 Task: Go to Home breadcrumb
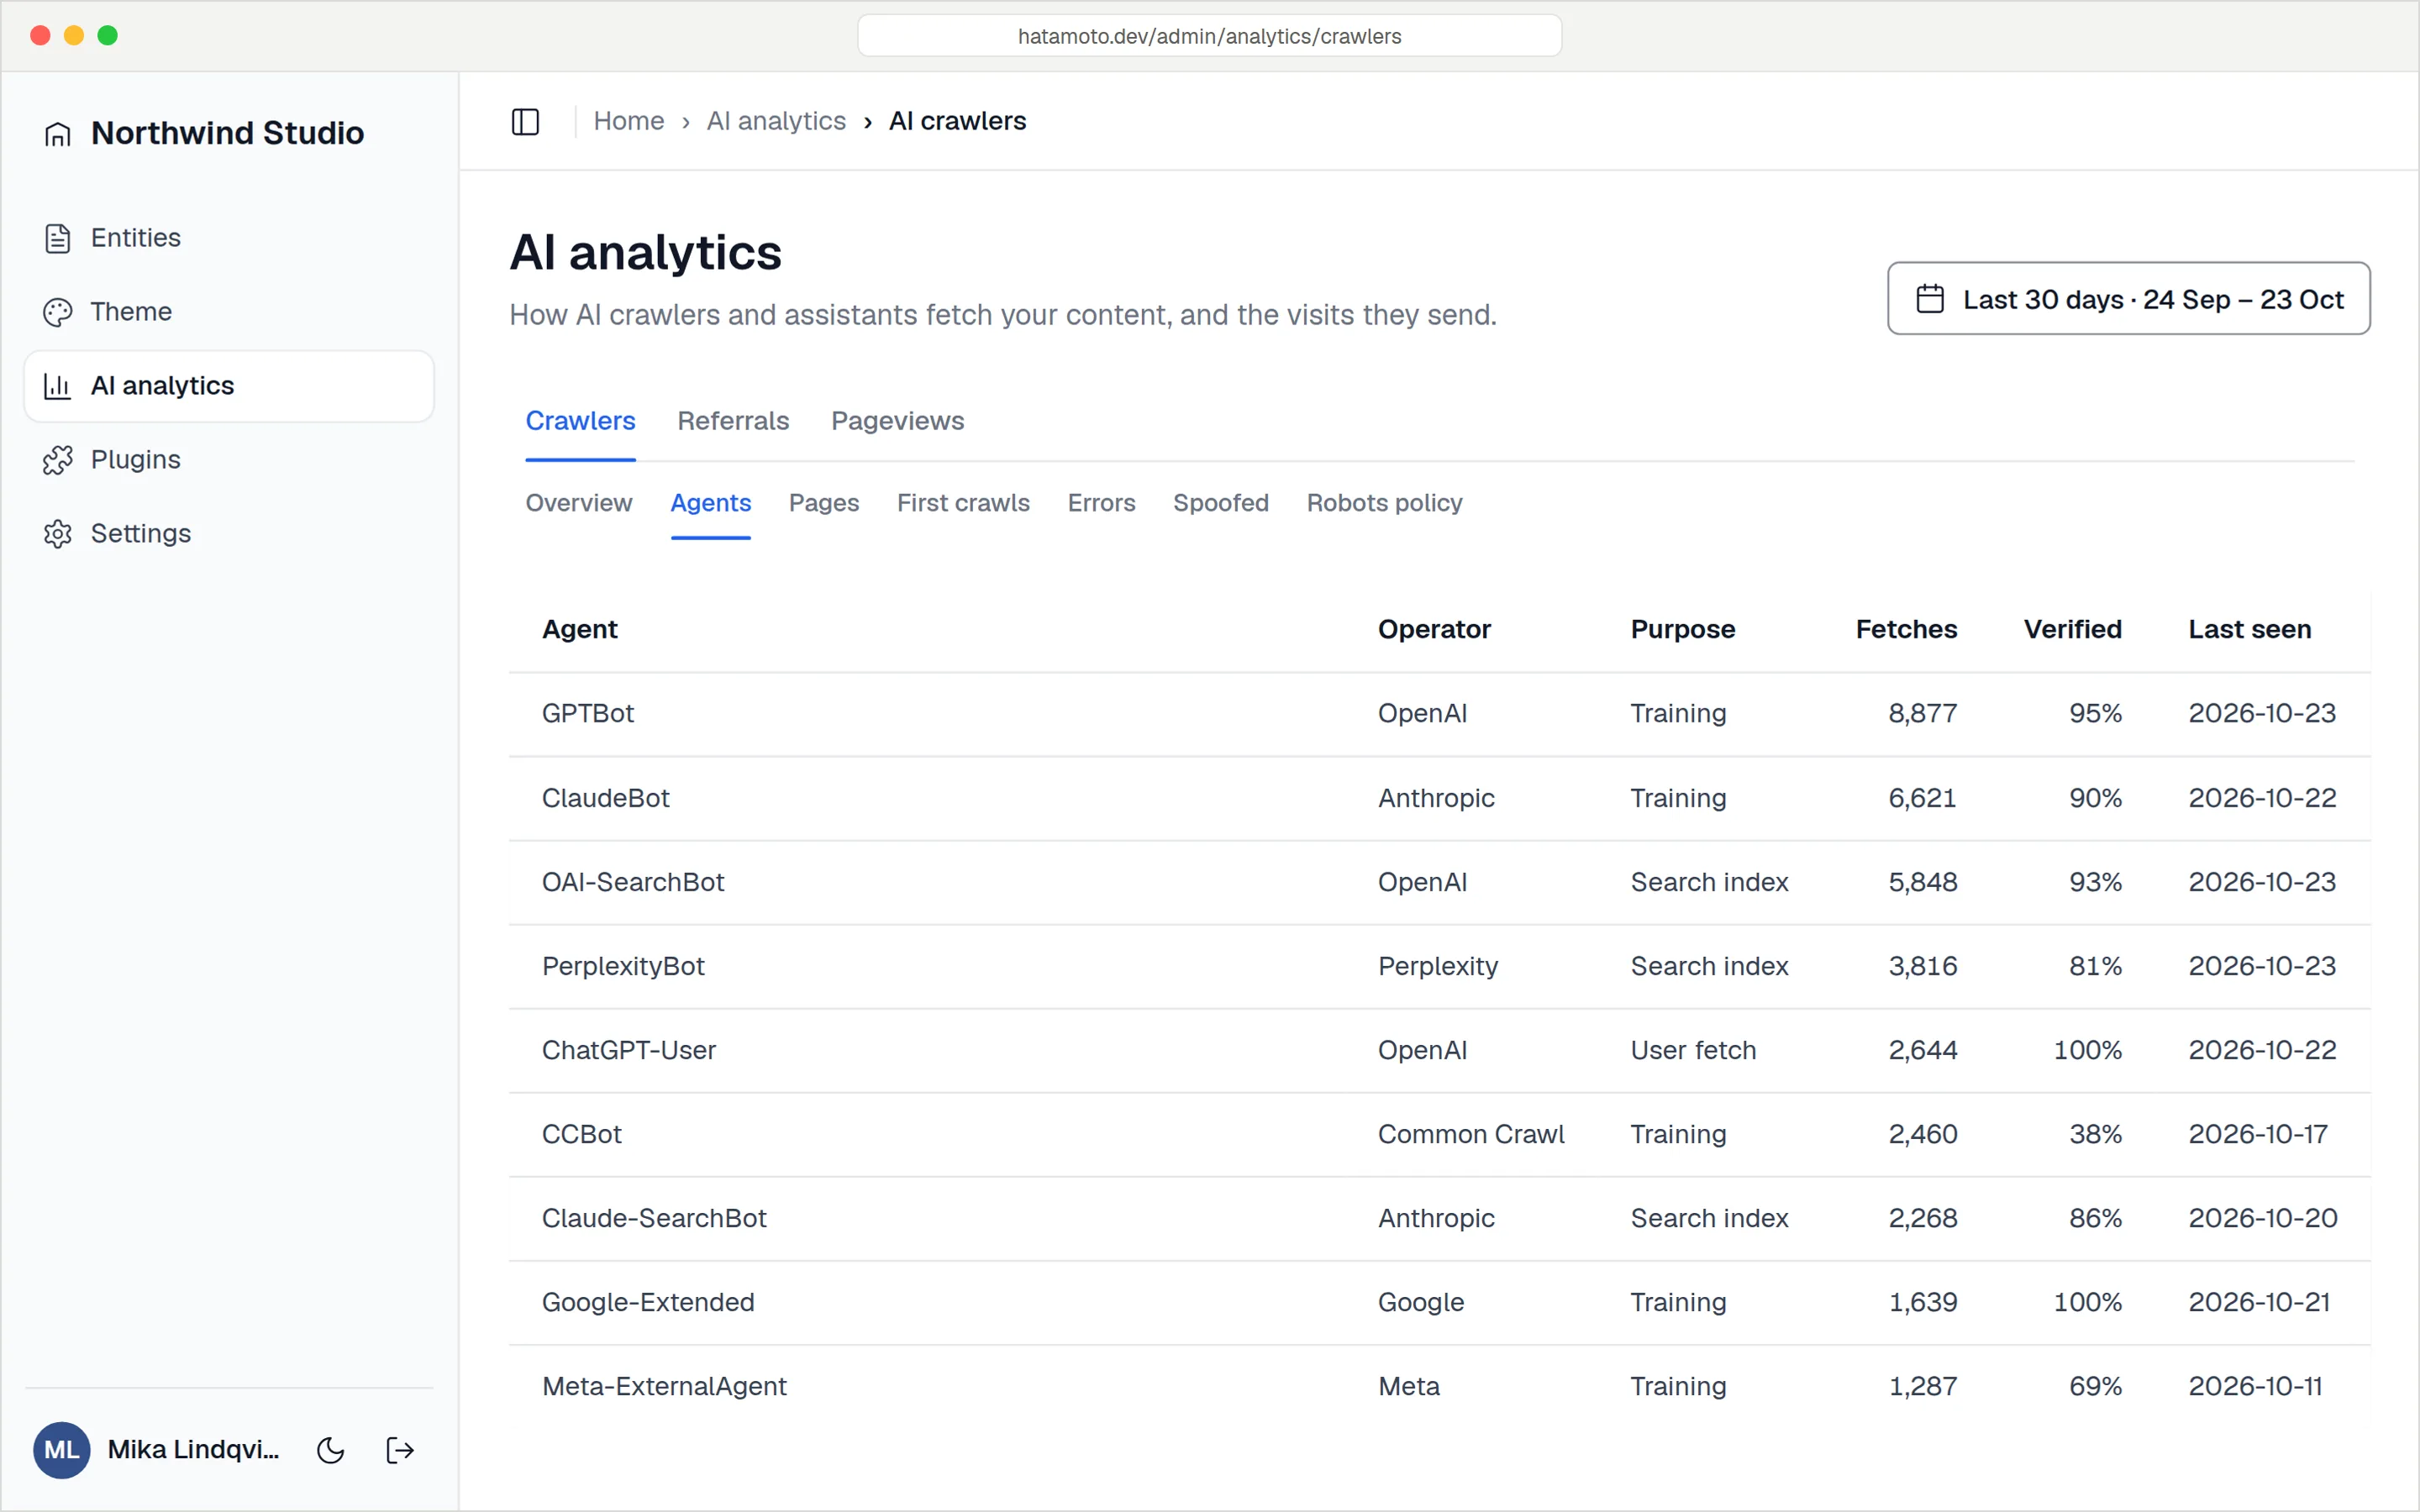628,121
